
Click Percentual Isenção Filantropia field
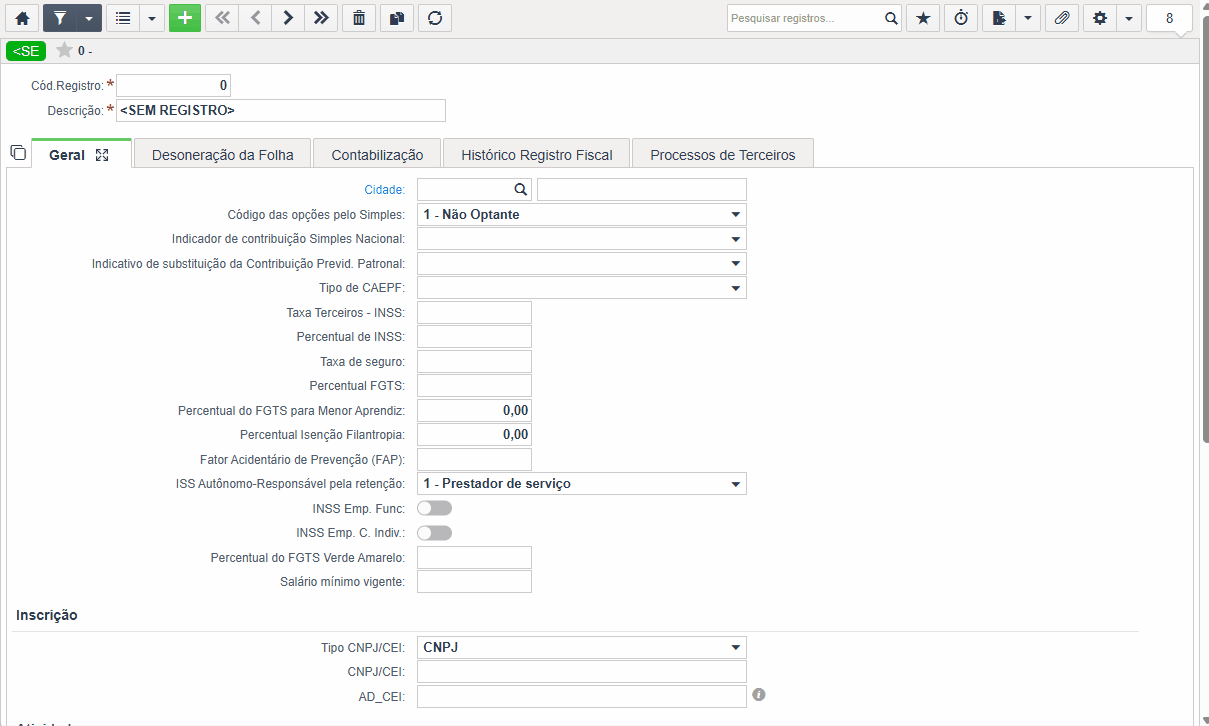(x=474, y=435)
